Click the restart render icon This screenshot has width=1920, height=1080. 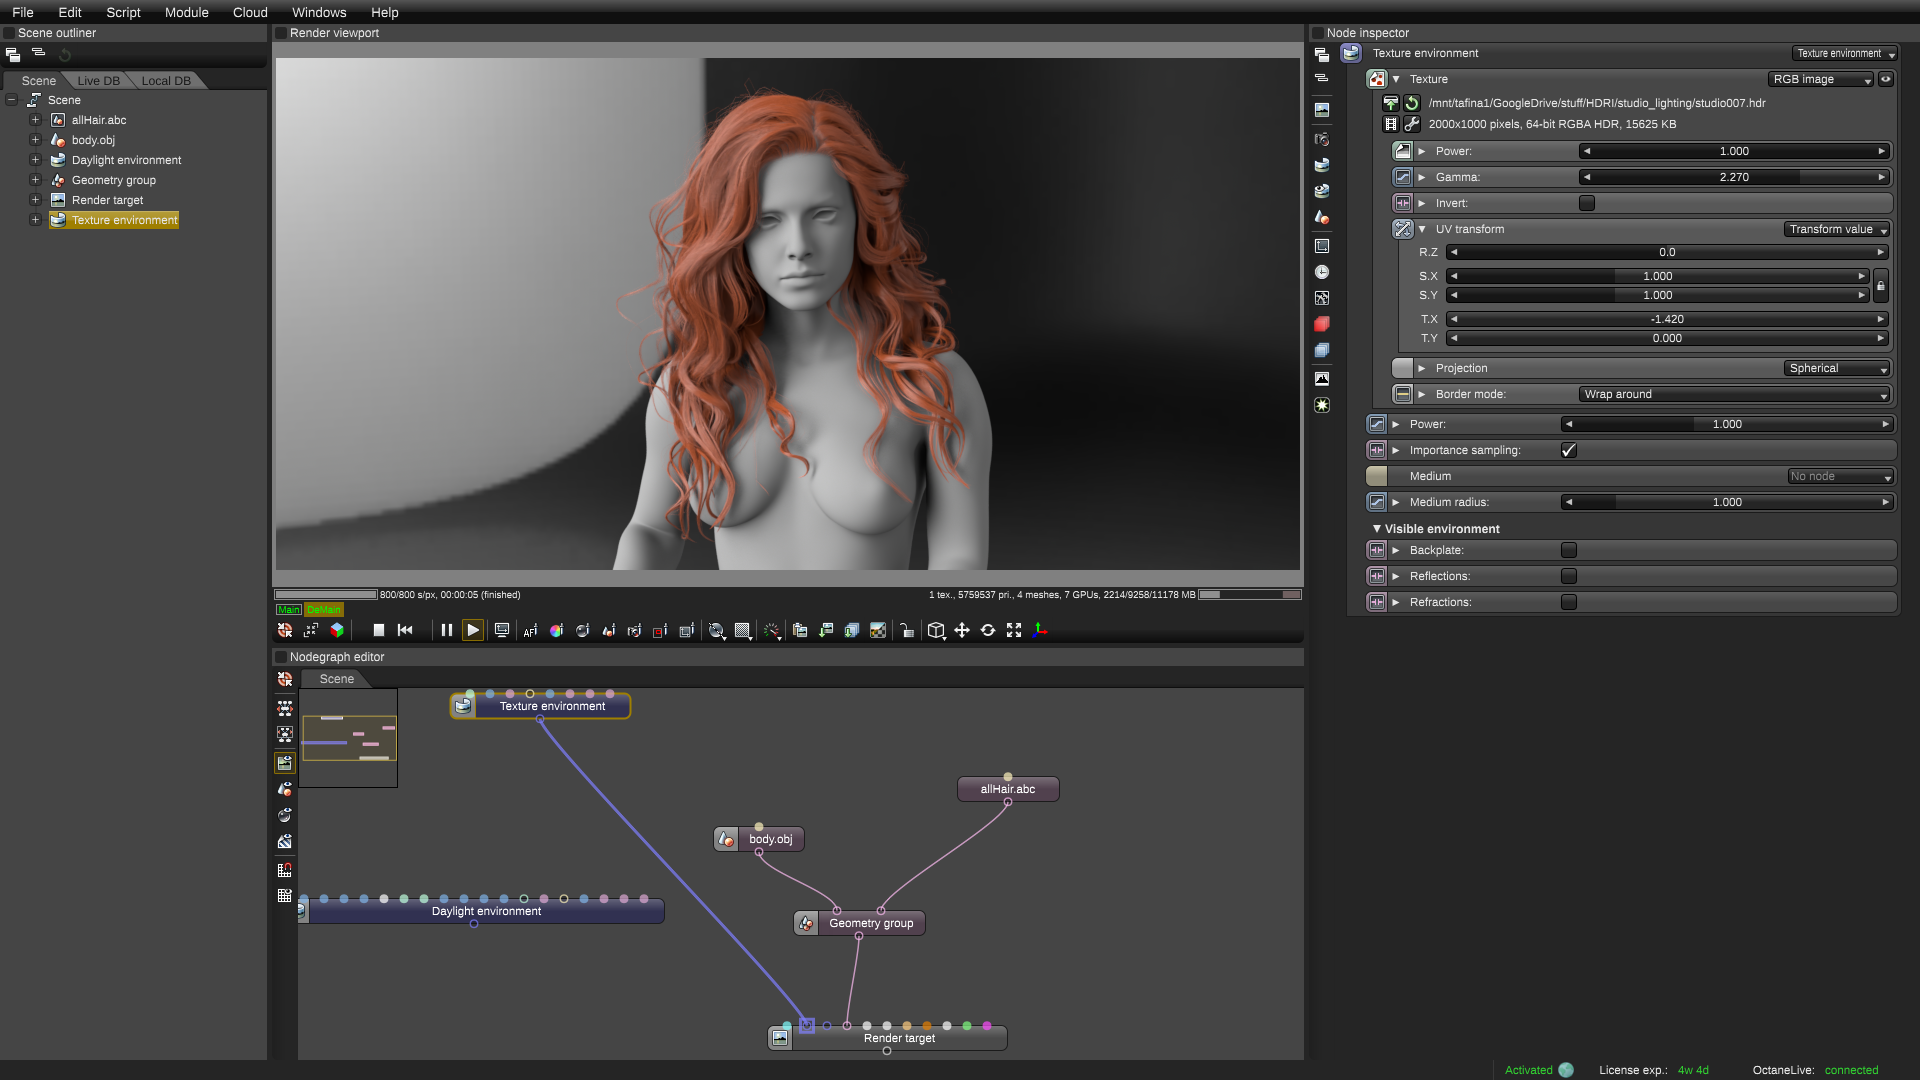[405, 630]
